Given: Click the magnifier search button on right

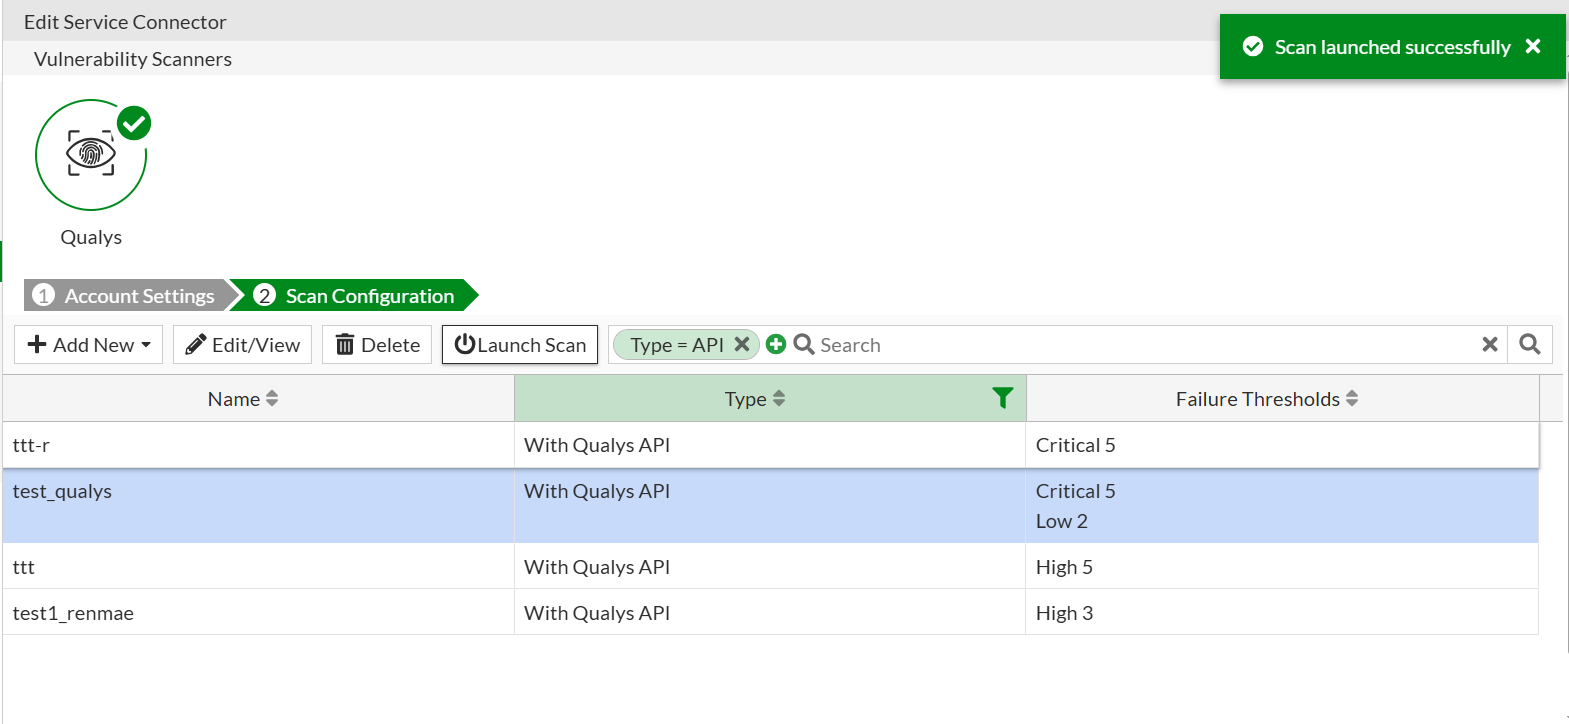Looking at the screenshot, I should pos(1529,344).
